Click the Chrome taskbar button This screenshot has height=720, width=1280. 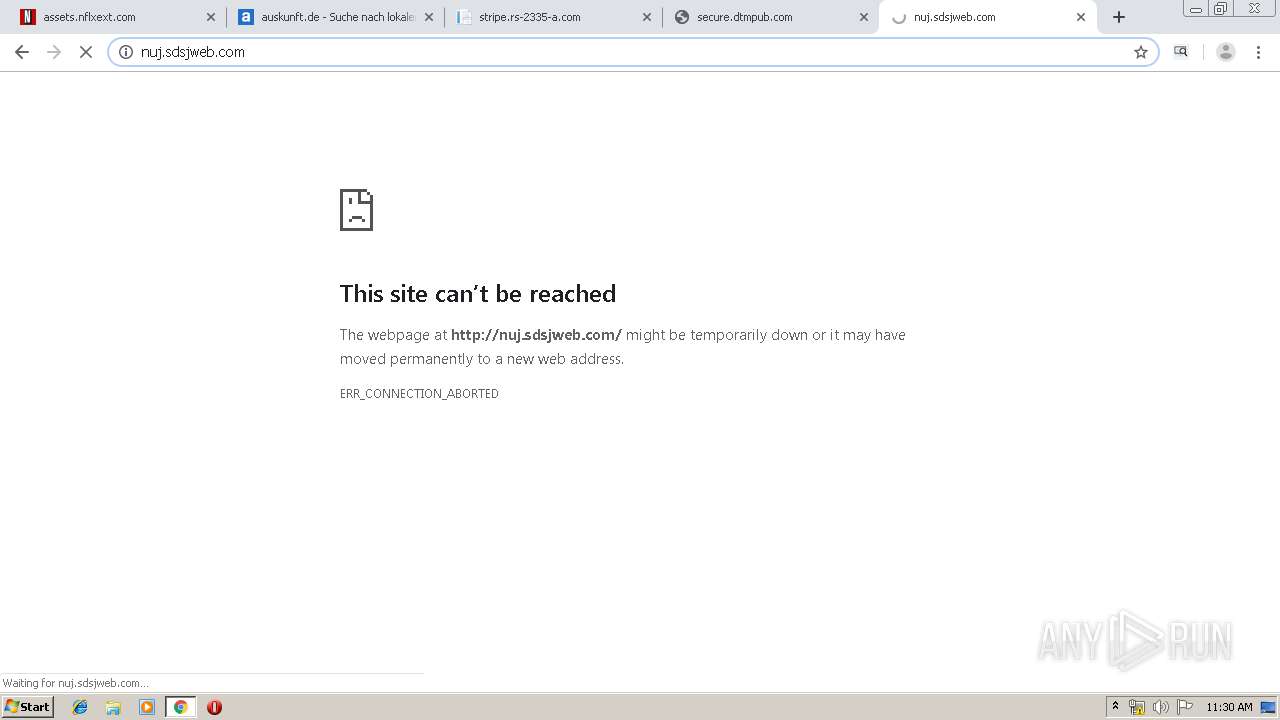[180, 707]
